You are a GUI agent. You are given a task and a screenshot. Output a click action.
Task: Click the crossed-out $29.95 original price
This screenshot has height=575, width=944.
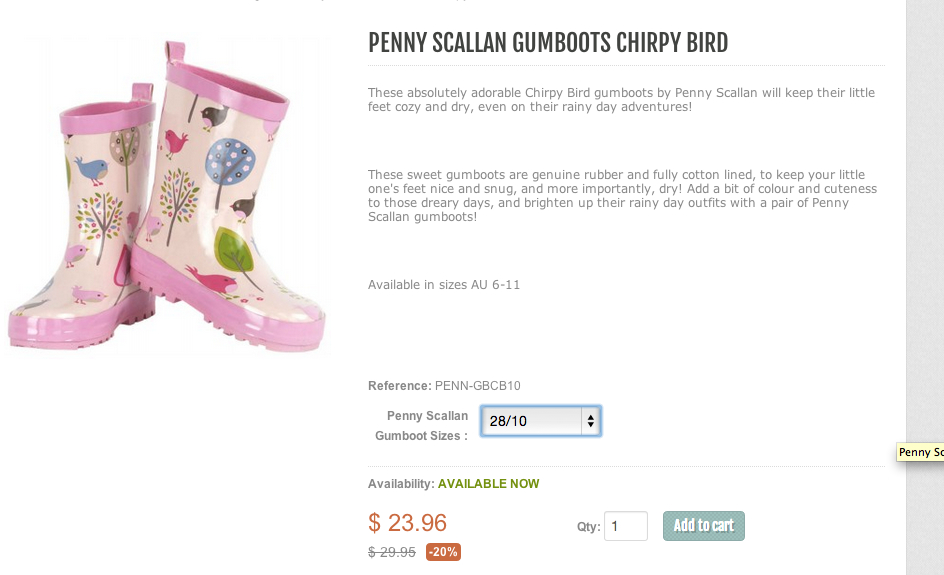tap(392, 552)
